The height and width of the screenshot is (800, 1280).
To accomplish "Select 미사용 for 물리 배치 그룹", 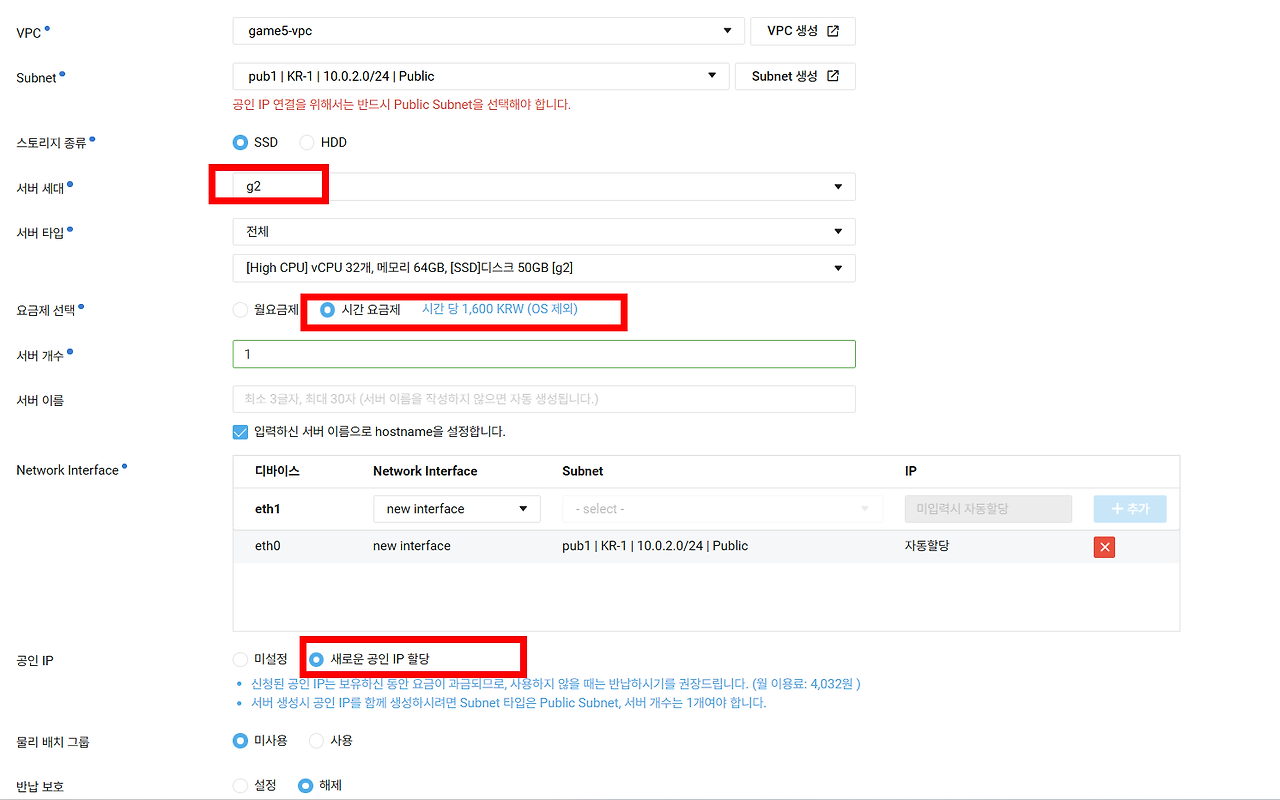I will click(x=240, y=741).
